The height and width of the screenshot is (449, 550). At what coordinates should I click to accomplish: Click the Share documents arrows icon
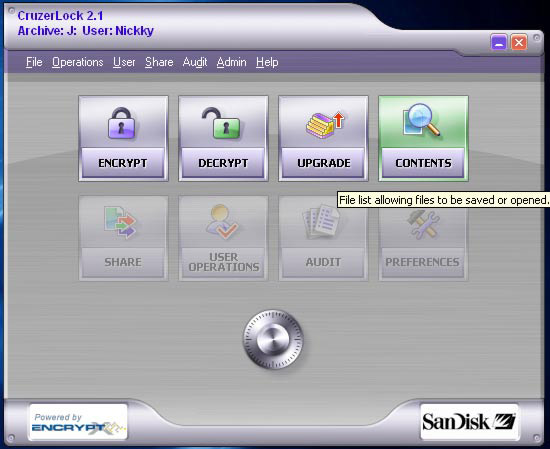coord(120,222)
